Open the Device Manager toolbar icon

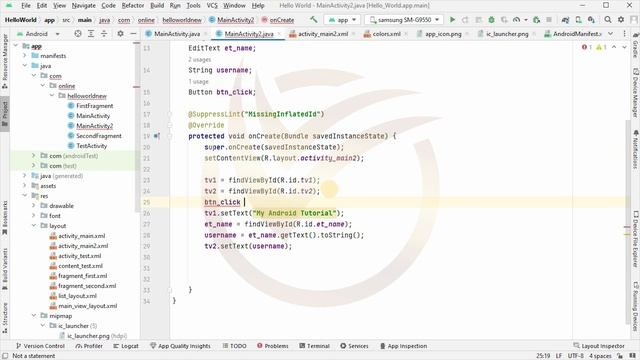click(x=578, y=20)
